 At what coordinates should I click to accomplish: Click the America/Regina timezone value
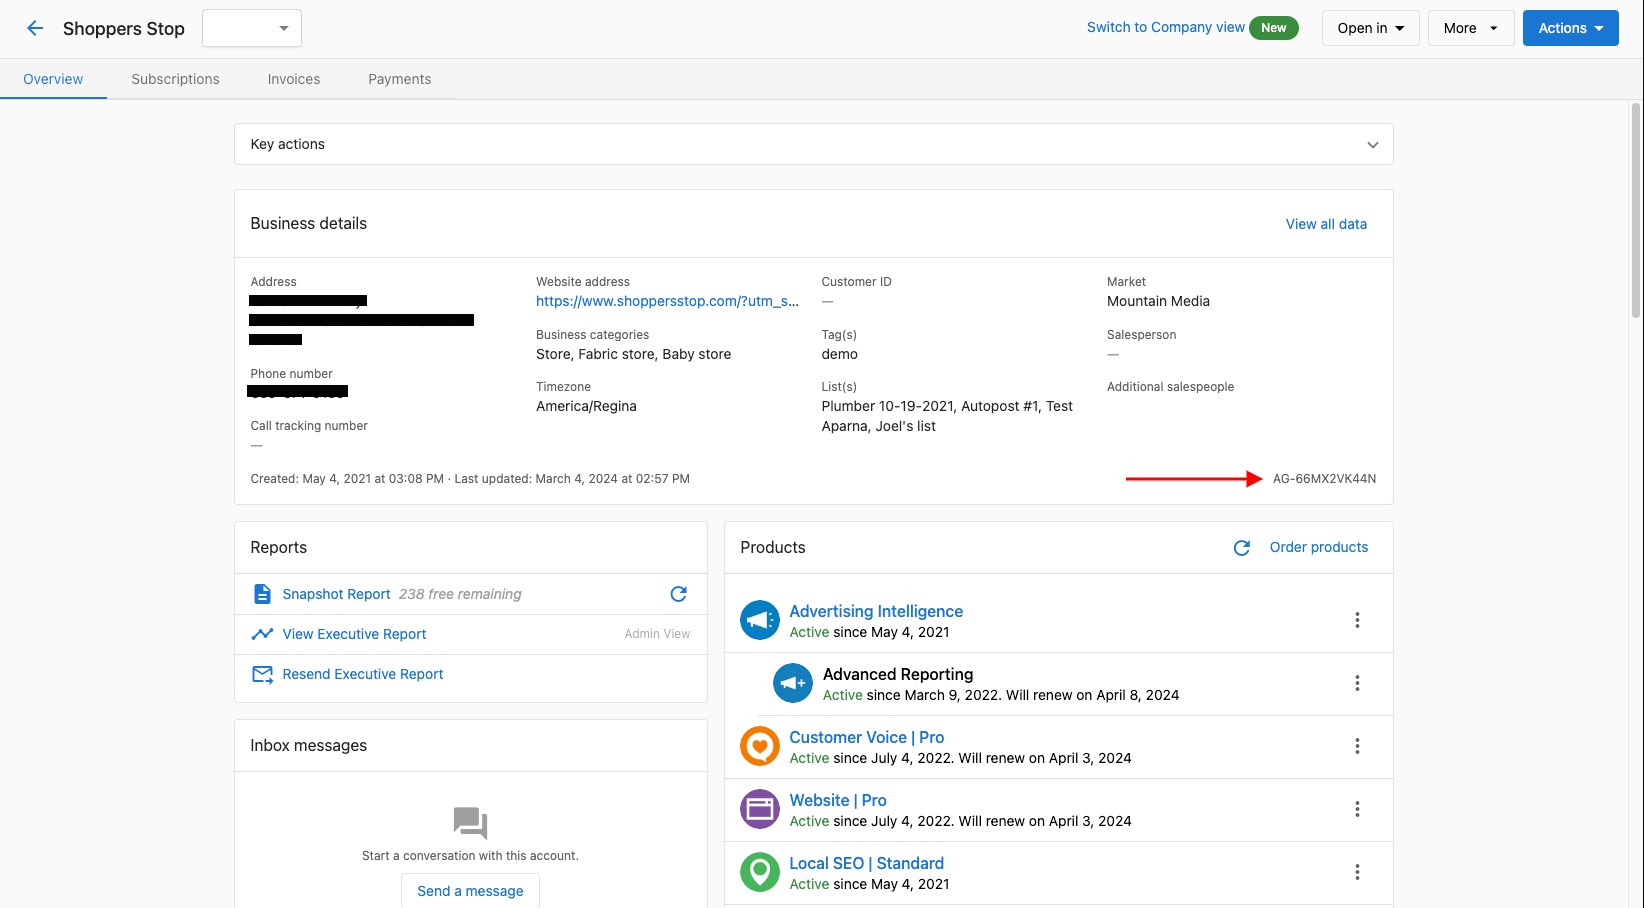(586, 406)
